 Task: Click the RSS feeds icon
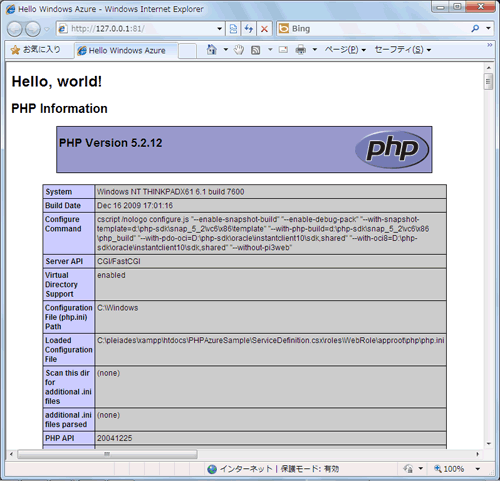click(256, 50)
